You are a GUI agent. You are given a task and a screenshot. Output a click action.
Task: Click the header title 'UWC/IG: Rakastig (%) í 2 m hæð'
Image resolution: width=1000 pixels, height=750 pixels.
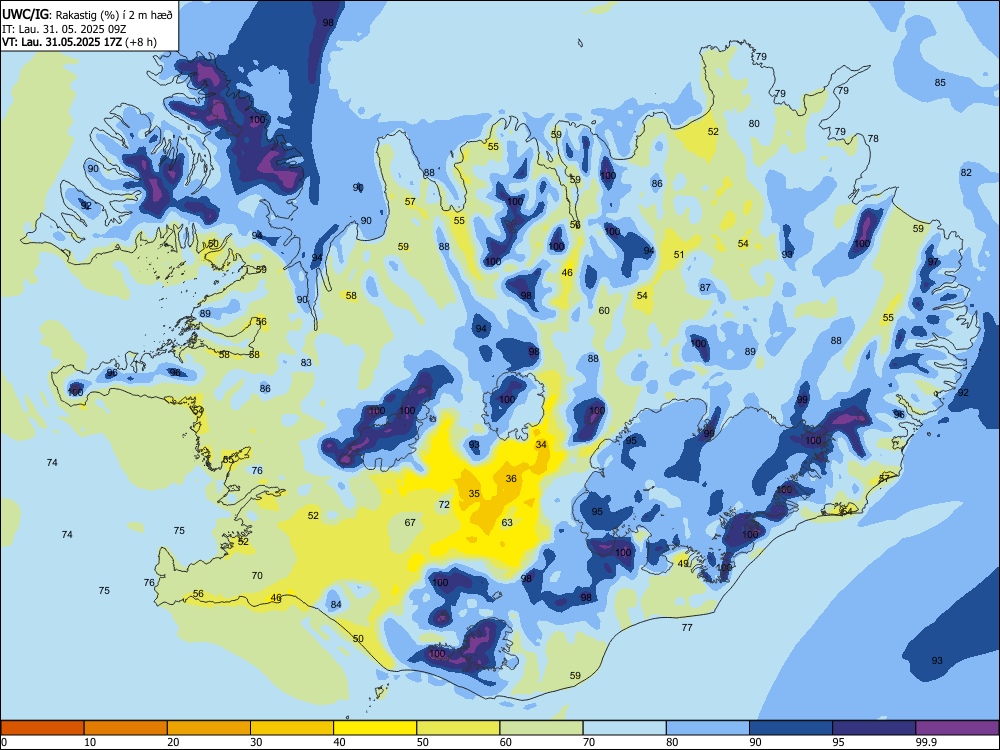tap(87, 15)
